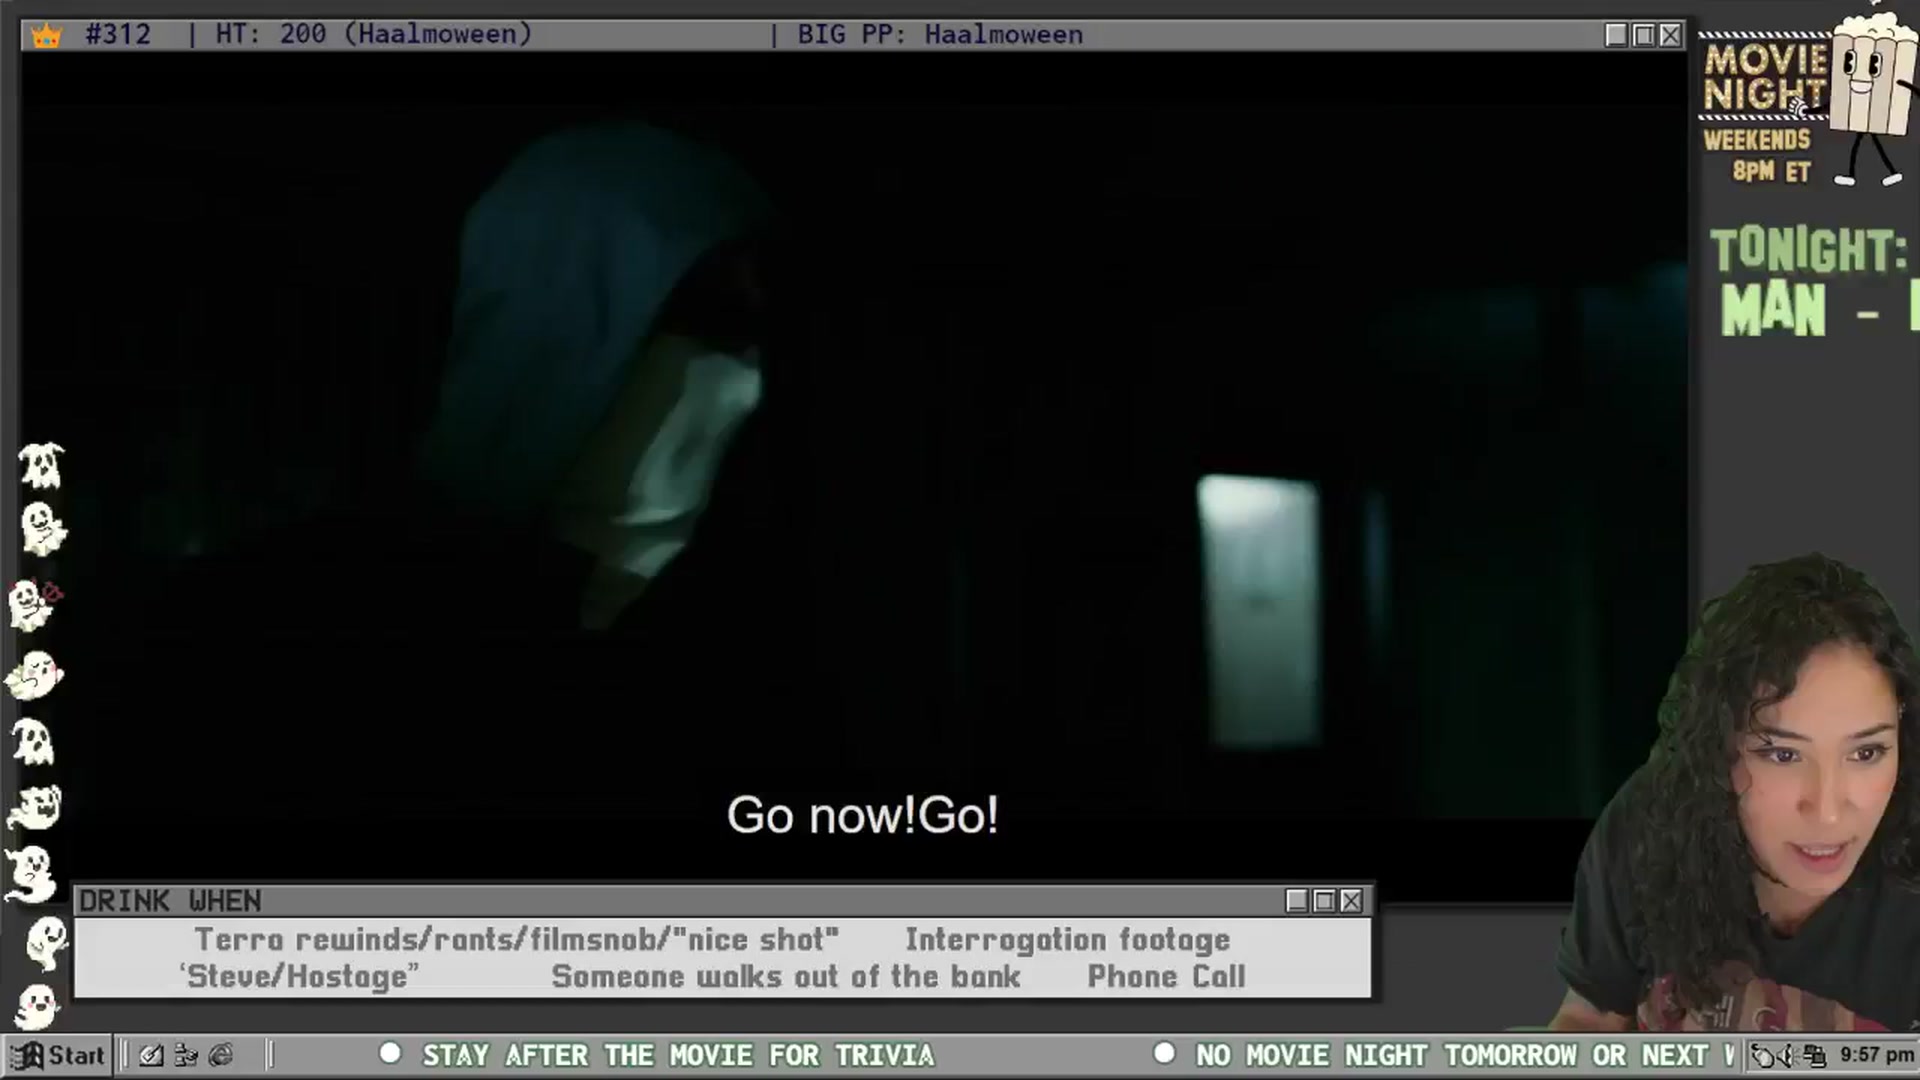Click the speaker volume icon in system tray
The width and height of the screenshot is (1920, 1080).
[x=1789, y=1055]
